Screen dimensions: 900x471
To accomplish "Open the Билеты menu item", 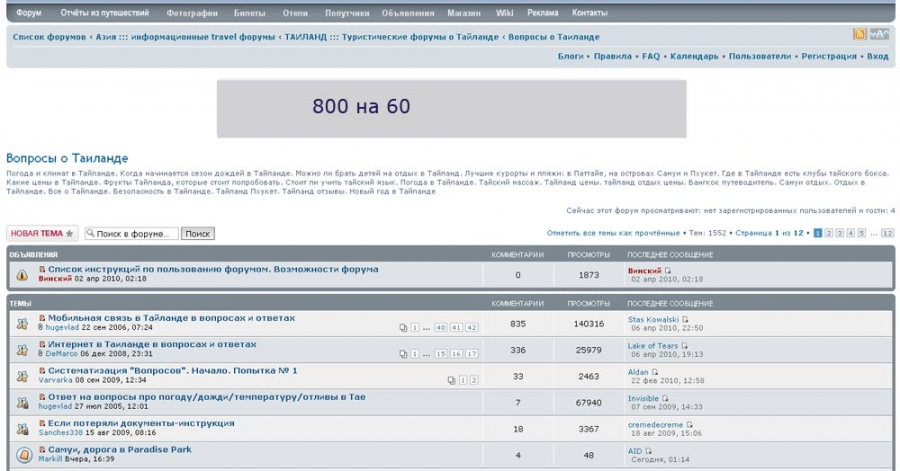I will pyautogui.click(x=250, y=13).
